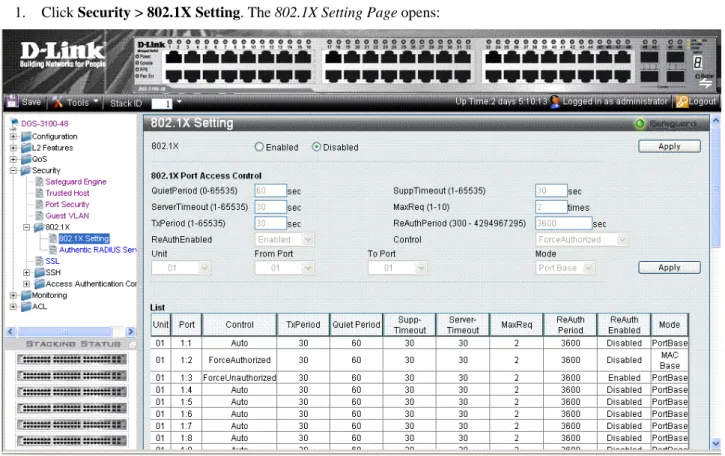
Task: Click the SSH folder icon
Action: [x=39, y=272]
